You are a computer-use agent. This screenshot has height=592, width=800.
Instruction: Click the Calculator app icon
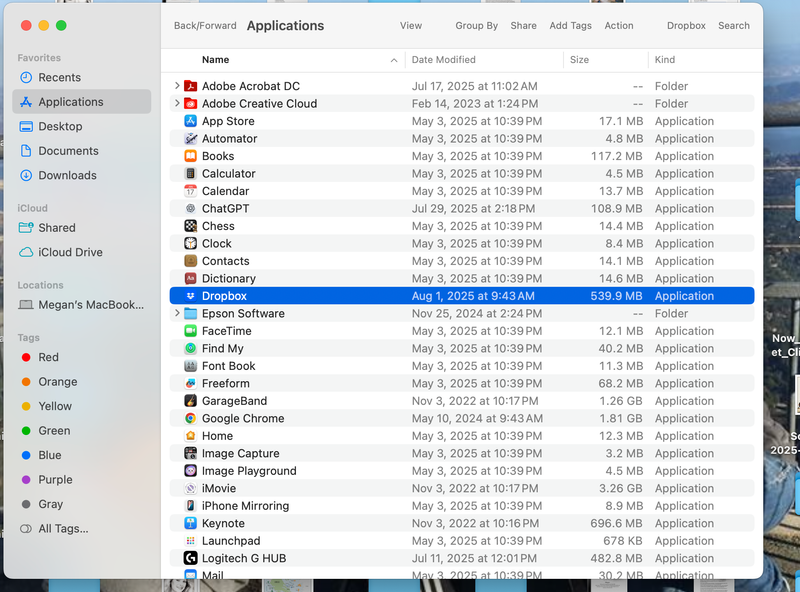pos(190,174)
